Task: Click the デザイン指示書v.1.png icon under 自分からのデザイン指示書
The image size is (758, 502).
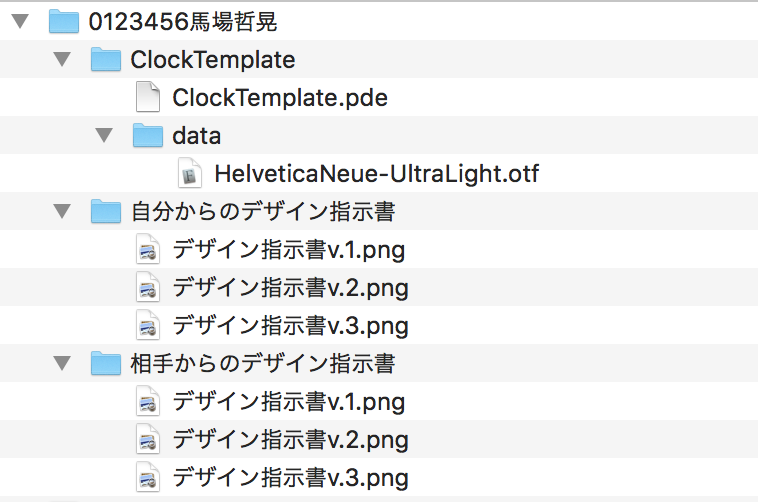Action: pos(147,250)
